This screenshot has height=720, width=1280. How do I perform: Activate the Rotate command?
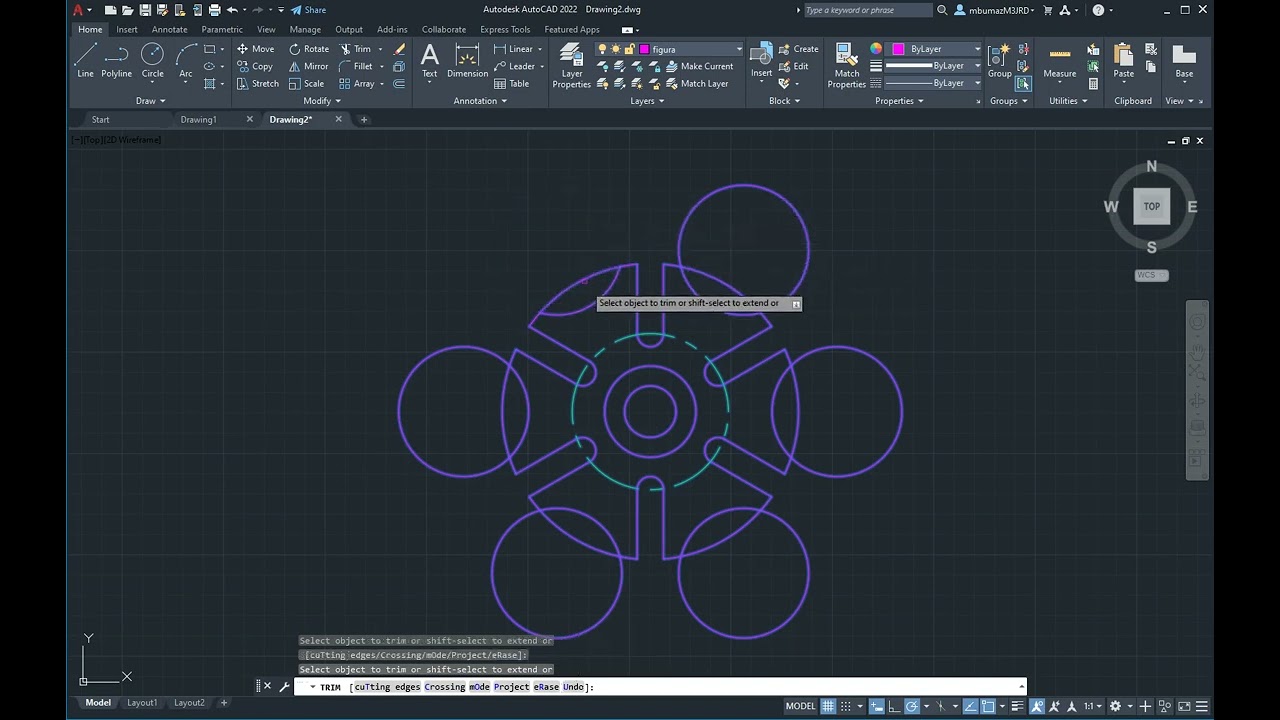click(x=309, y=49)
